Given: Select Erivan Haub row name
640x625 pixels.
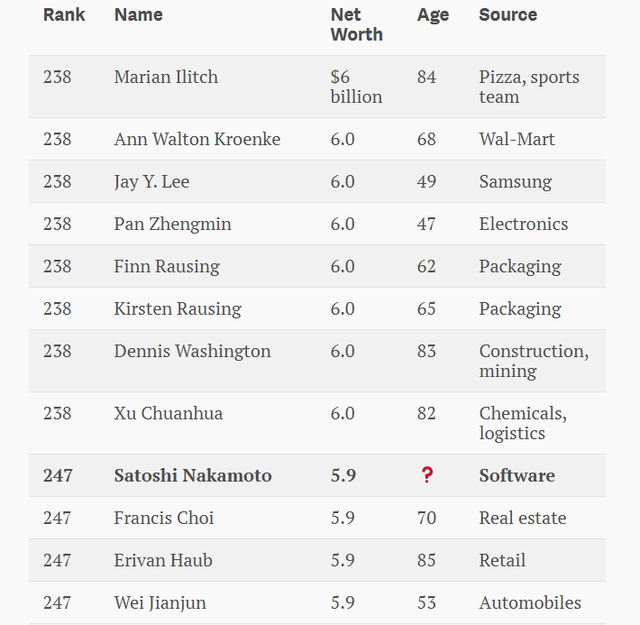Looking at the screenshot, I should 163,560.
